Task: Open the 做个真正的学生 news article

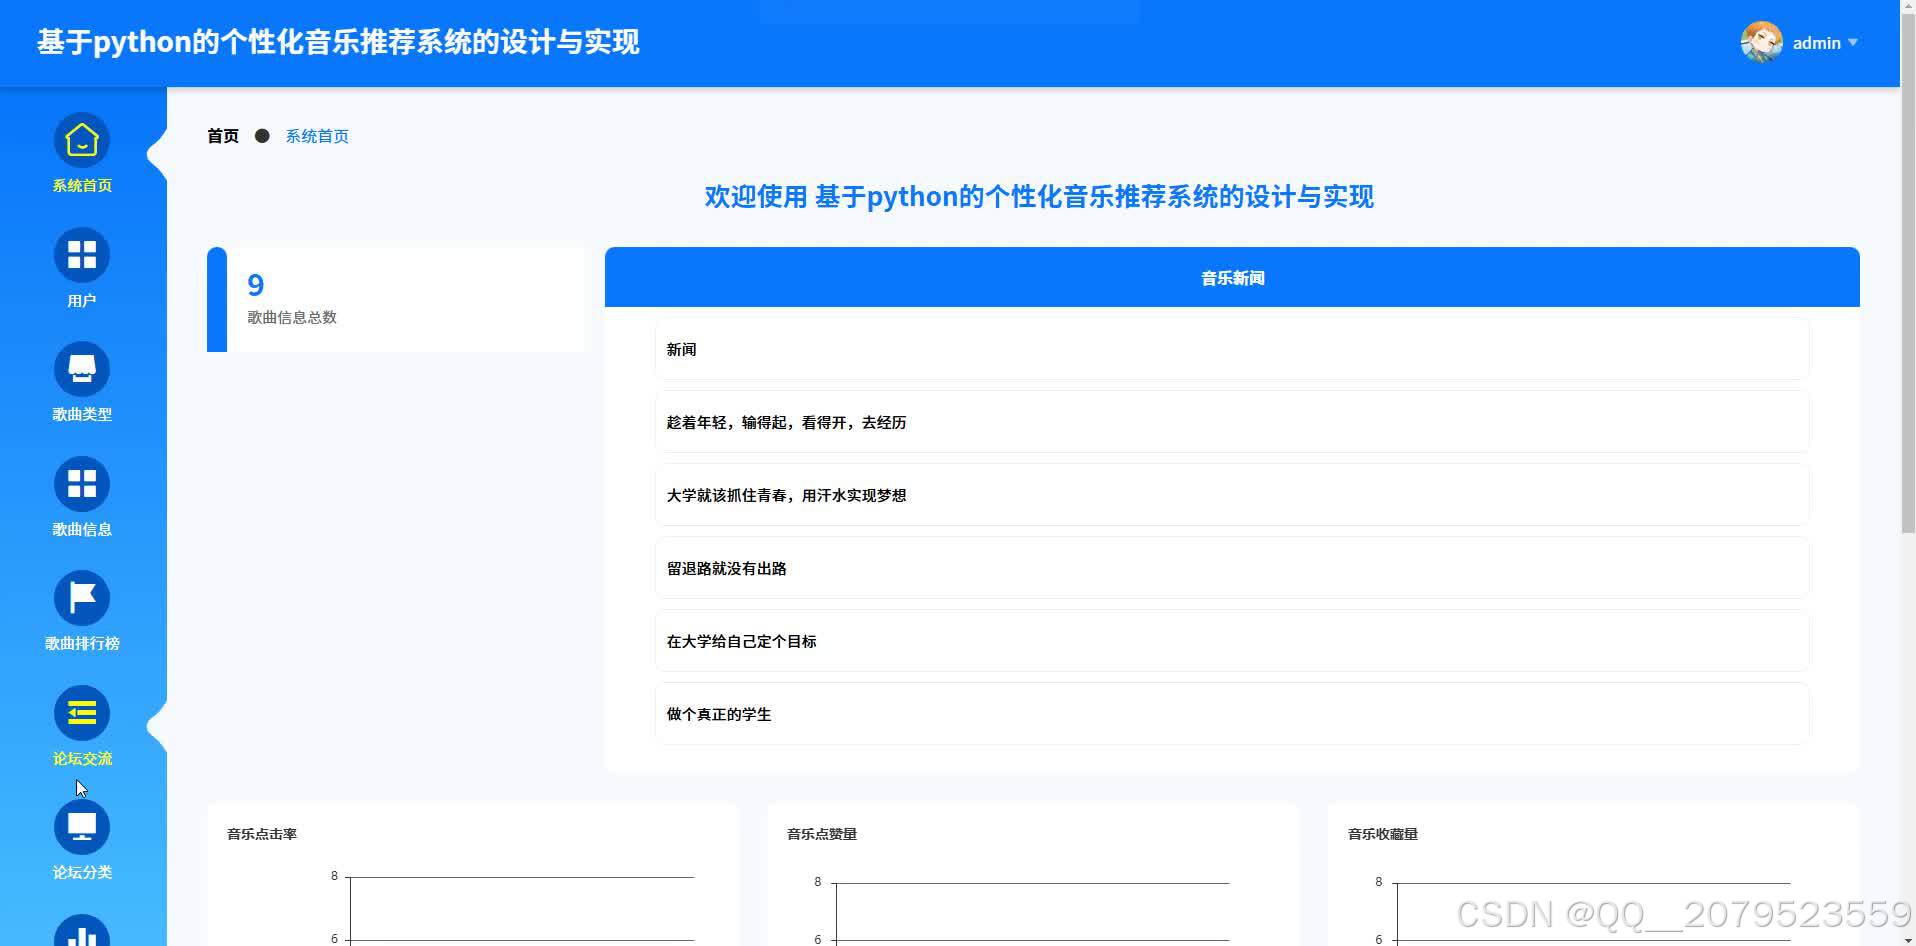Action: (x=1230, y=713)
